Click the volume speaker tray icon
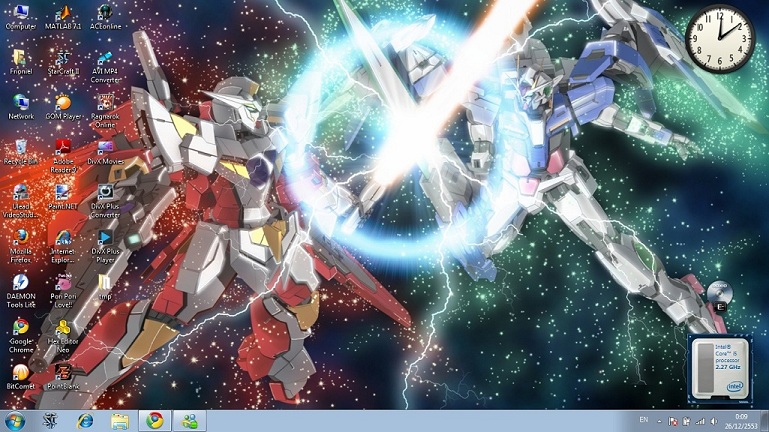769x432 pixels. (x=714, y=421)
